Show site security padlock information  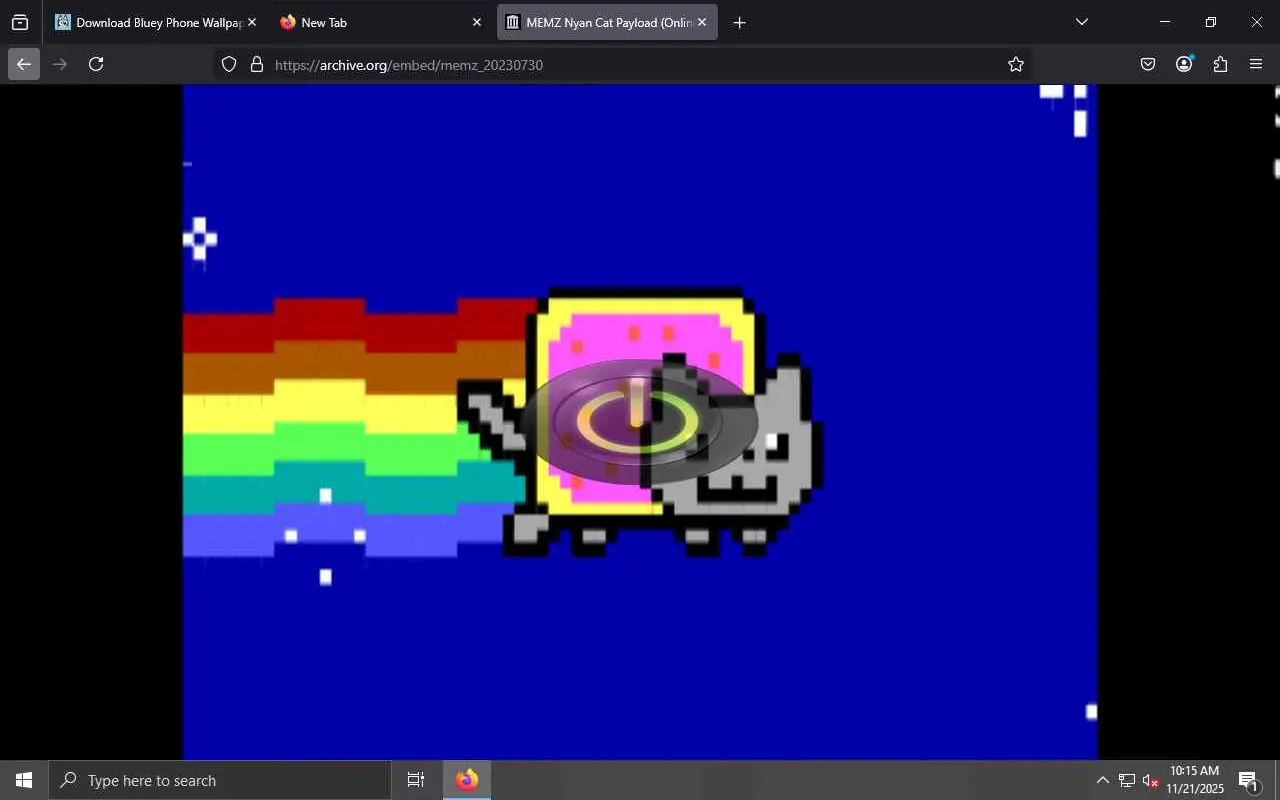tap(257, 64)
